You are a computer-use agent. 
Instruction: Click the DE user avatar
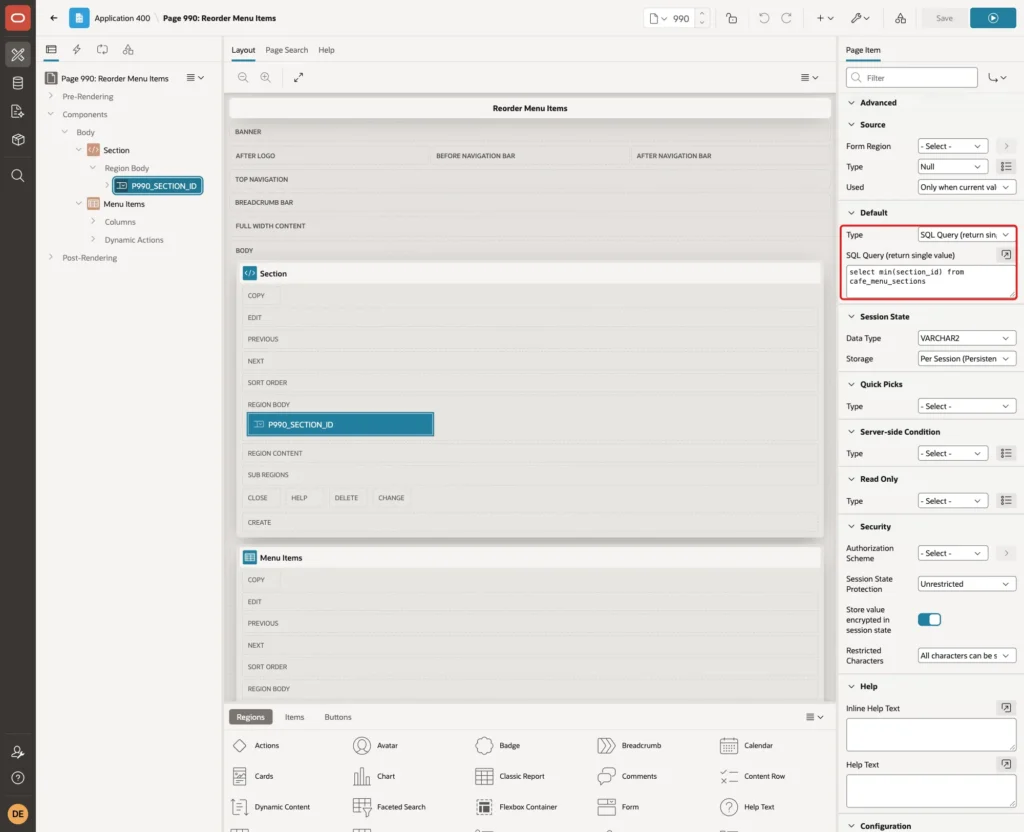(x=18, y=814)
